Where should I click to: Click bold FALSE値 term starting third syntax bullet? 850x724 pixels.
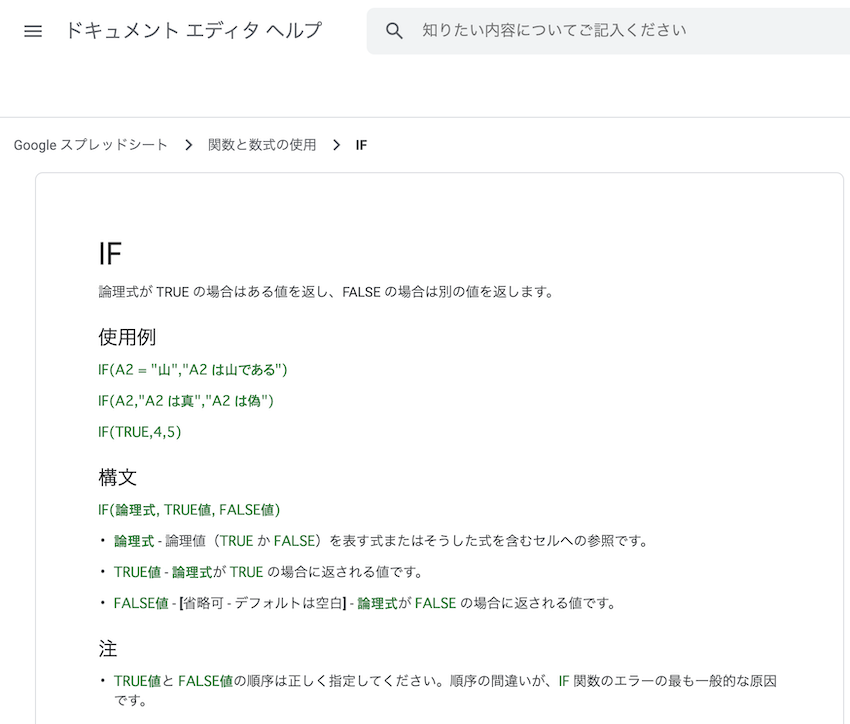[x=141, y=603]
